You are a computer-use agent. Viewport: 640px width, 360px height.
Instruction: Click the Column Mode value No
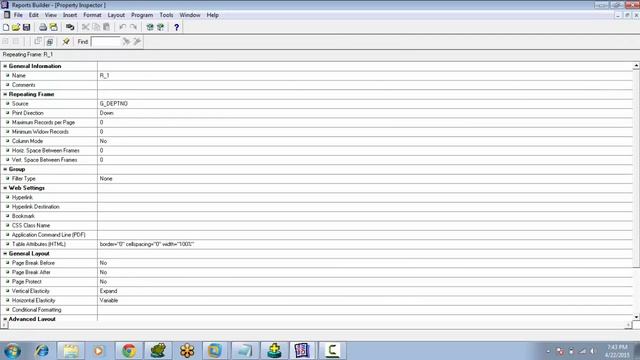point(103,141)
